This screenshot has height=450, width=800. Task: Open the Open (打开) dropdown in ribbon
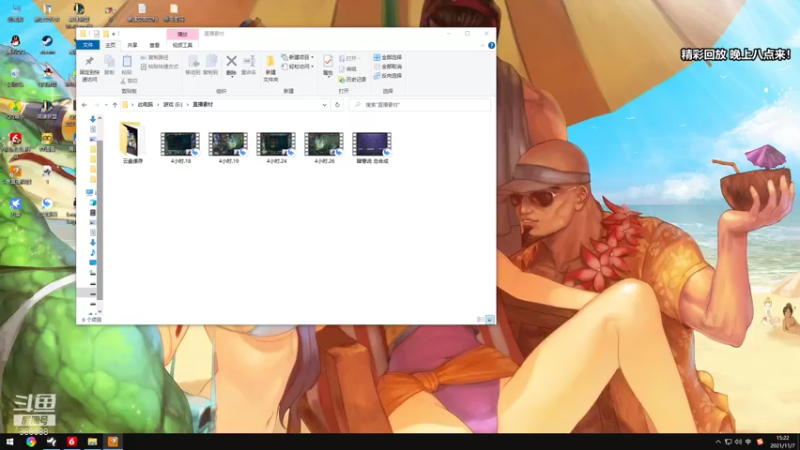[x=350, y=59]
